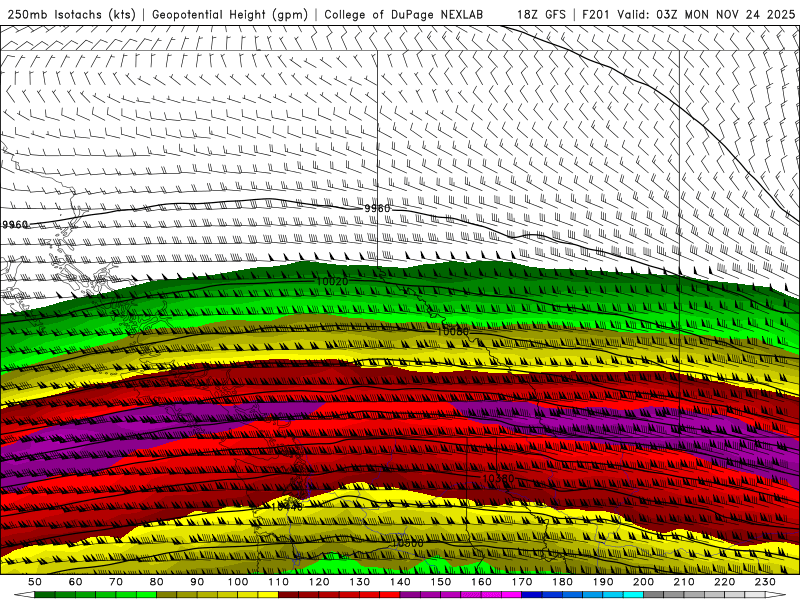Click the 130 label on the color scale
This screenshot has height=600, width=800.
(360, 582)
